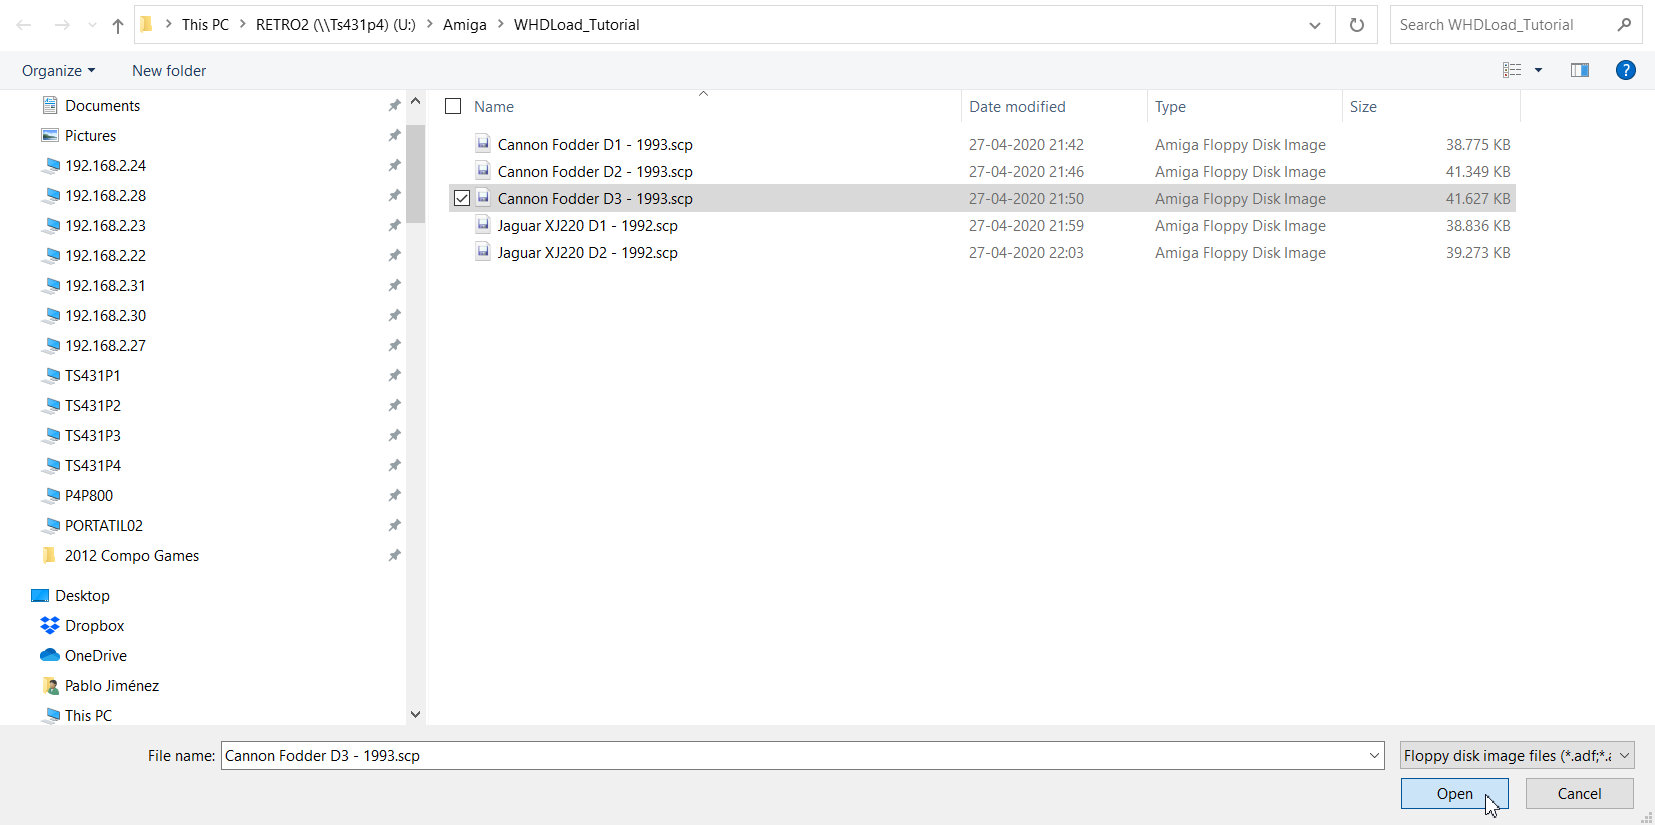This screenshot has width=1655, height=825.
Task: Create a New folder
Action: tap(169, 71)
